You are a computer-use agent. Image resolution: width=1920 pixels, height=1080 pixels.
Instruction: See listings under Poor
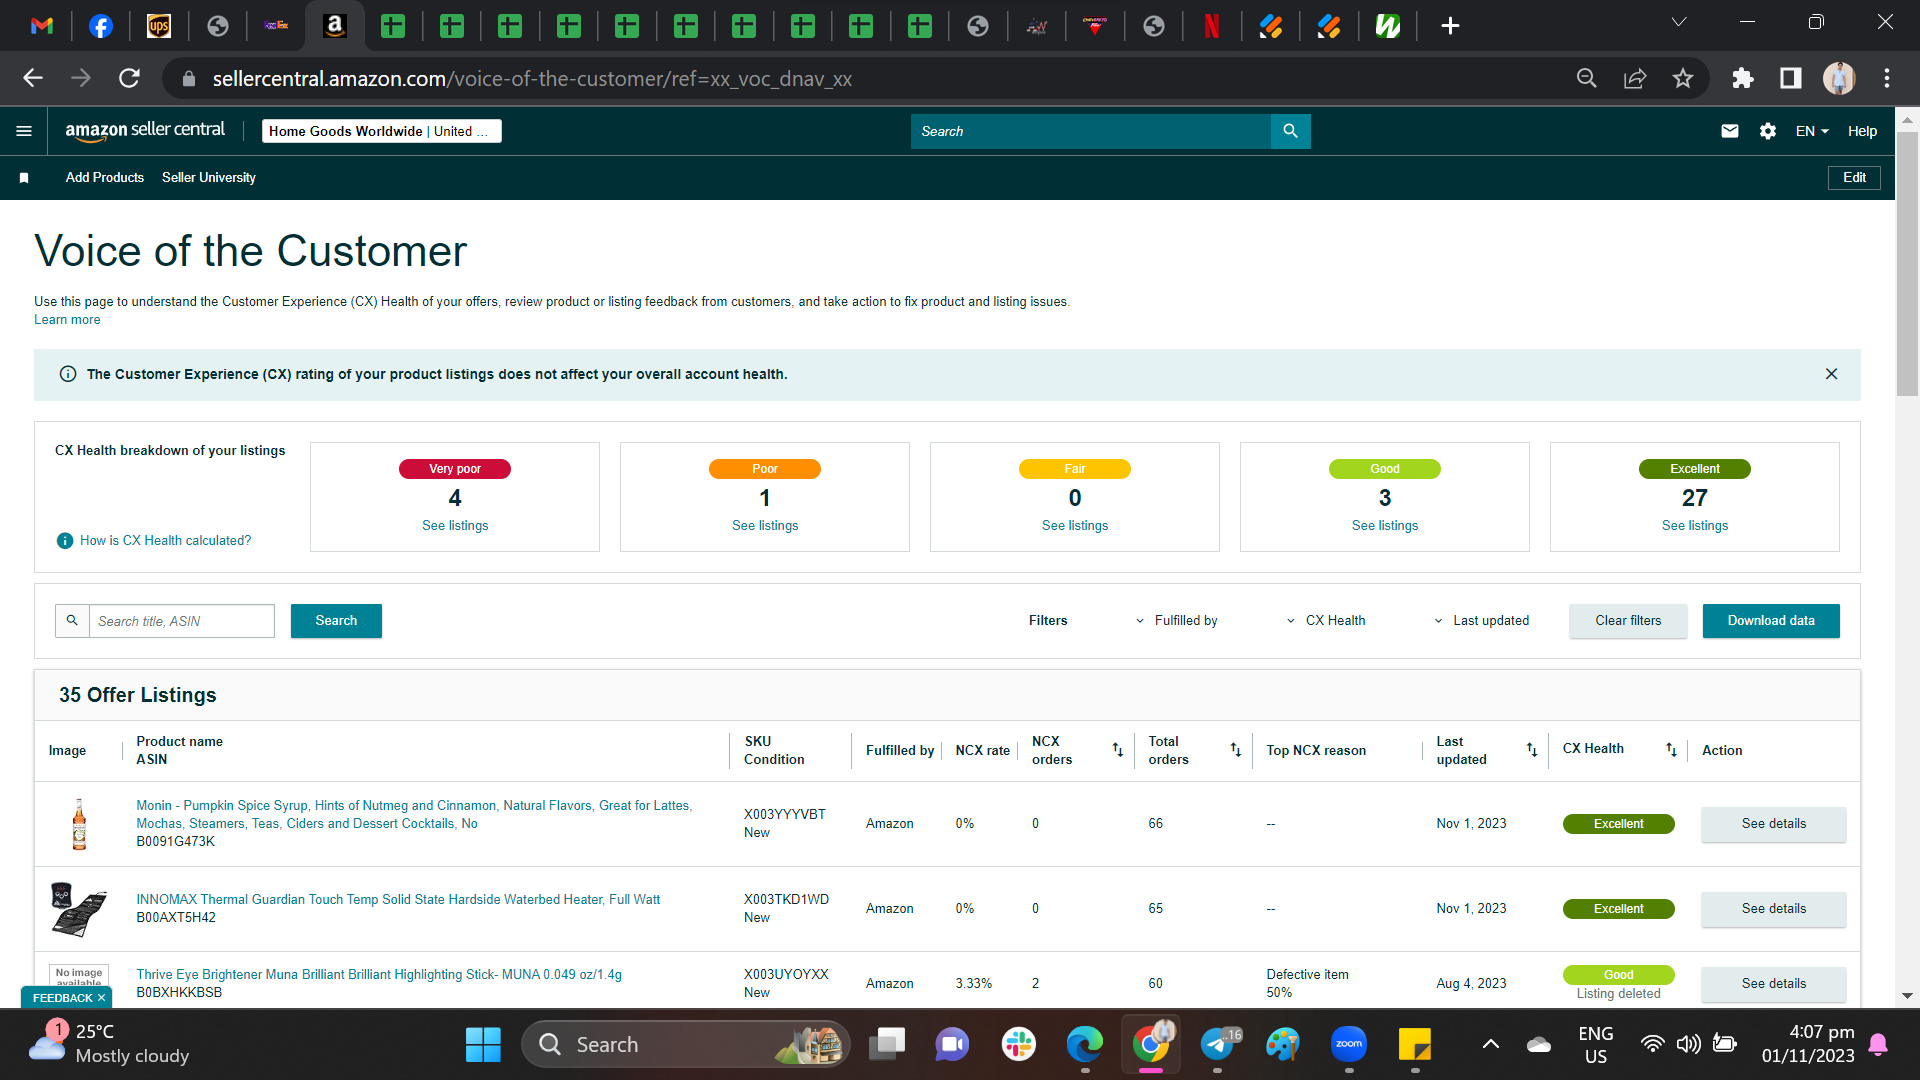(x=765, y=526)
